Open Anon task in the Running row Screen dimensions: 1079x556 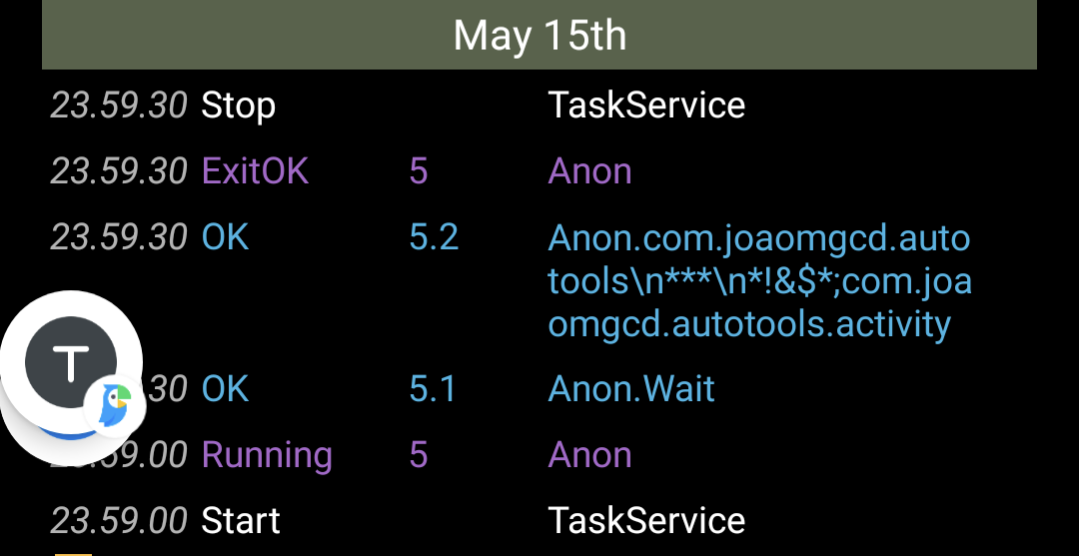(590, 455)
